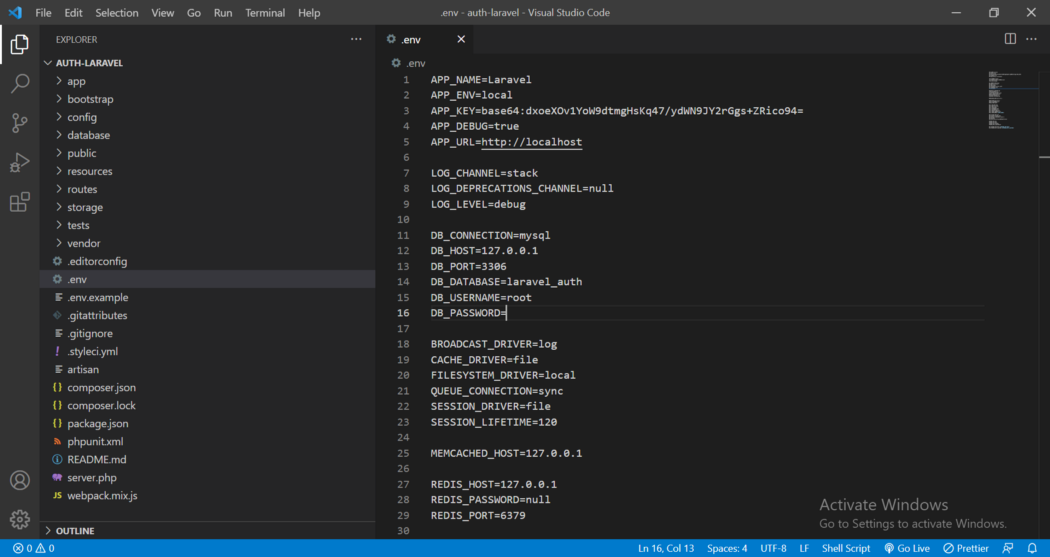The height and width of the screenshot is (557, 1050).
Task: Expand the routes folder
Action: click(x=208, y=189)
